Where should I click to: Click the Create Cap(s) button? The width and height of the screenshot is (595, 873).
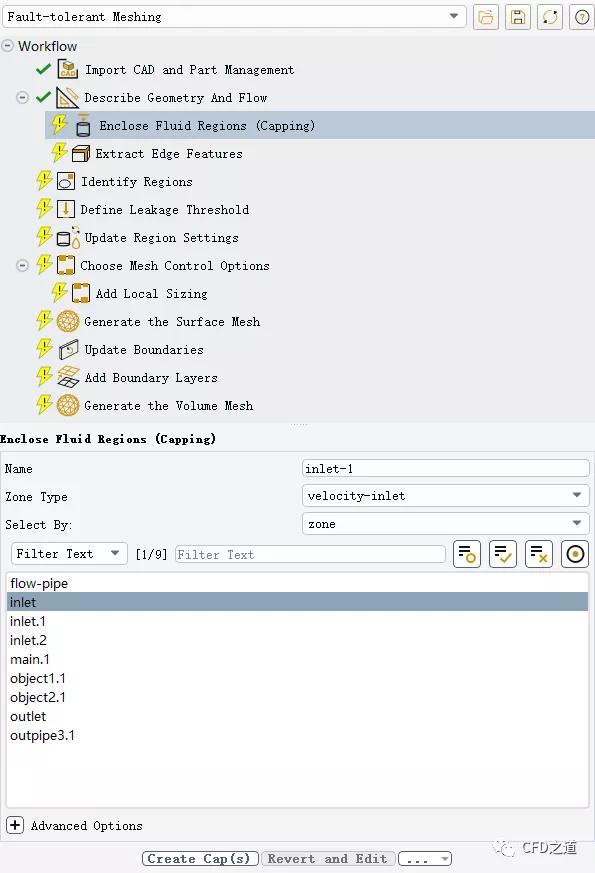200,859
